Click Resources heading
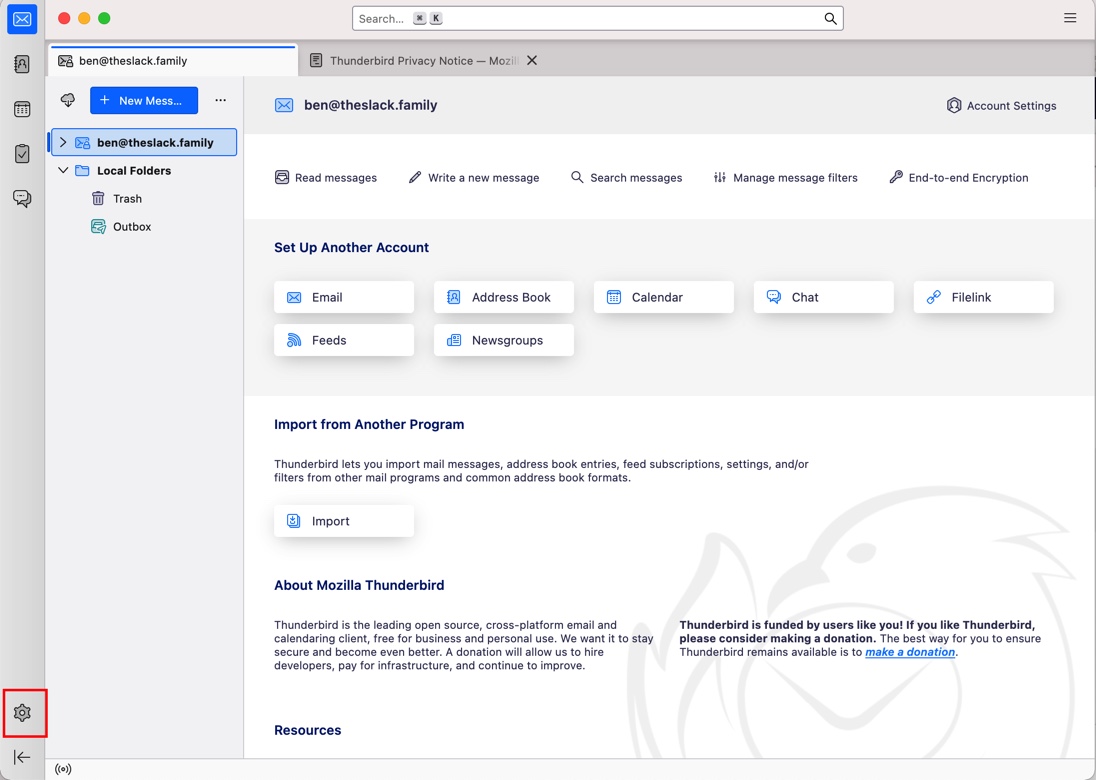The width and height of the screenshot is (1096, 780). tap(308, 730)
